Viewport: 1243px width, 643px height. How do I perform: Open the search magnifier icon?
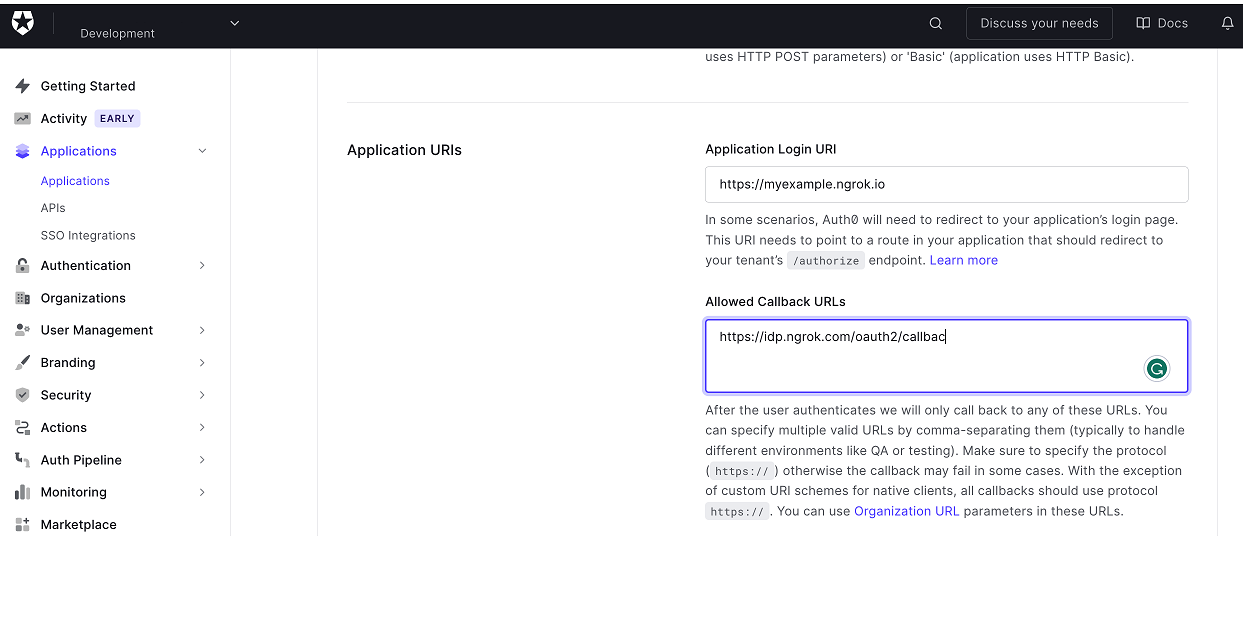[x=935, y=22]
